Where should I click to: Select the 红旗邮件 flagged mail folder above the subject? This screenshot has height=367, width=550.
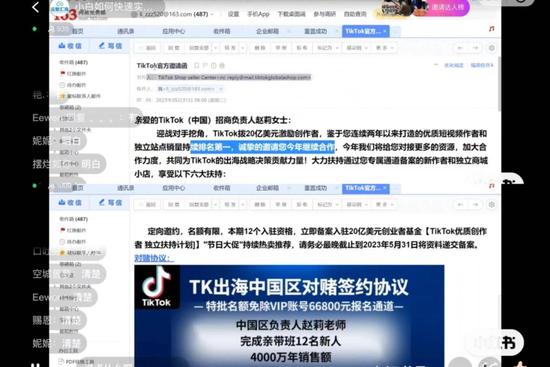(x=73, y=73)
